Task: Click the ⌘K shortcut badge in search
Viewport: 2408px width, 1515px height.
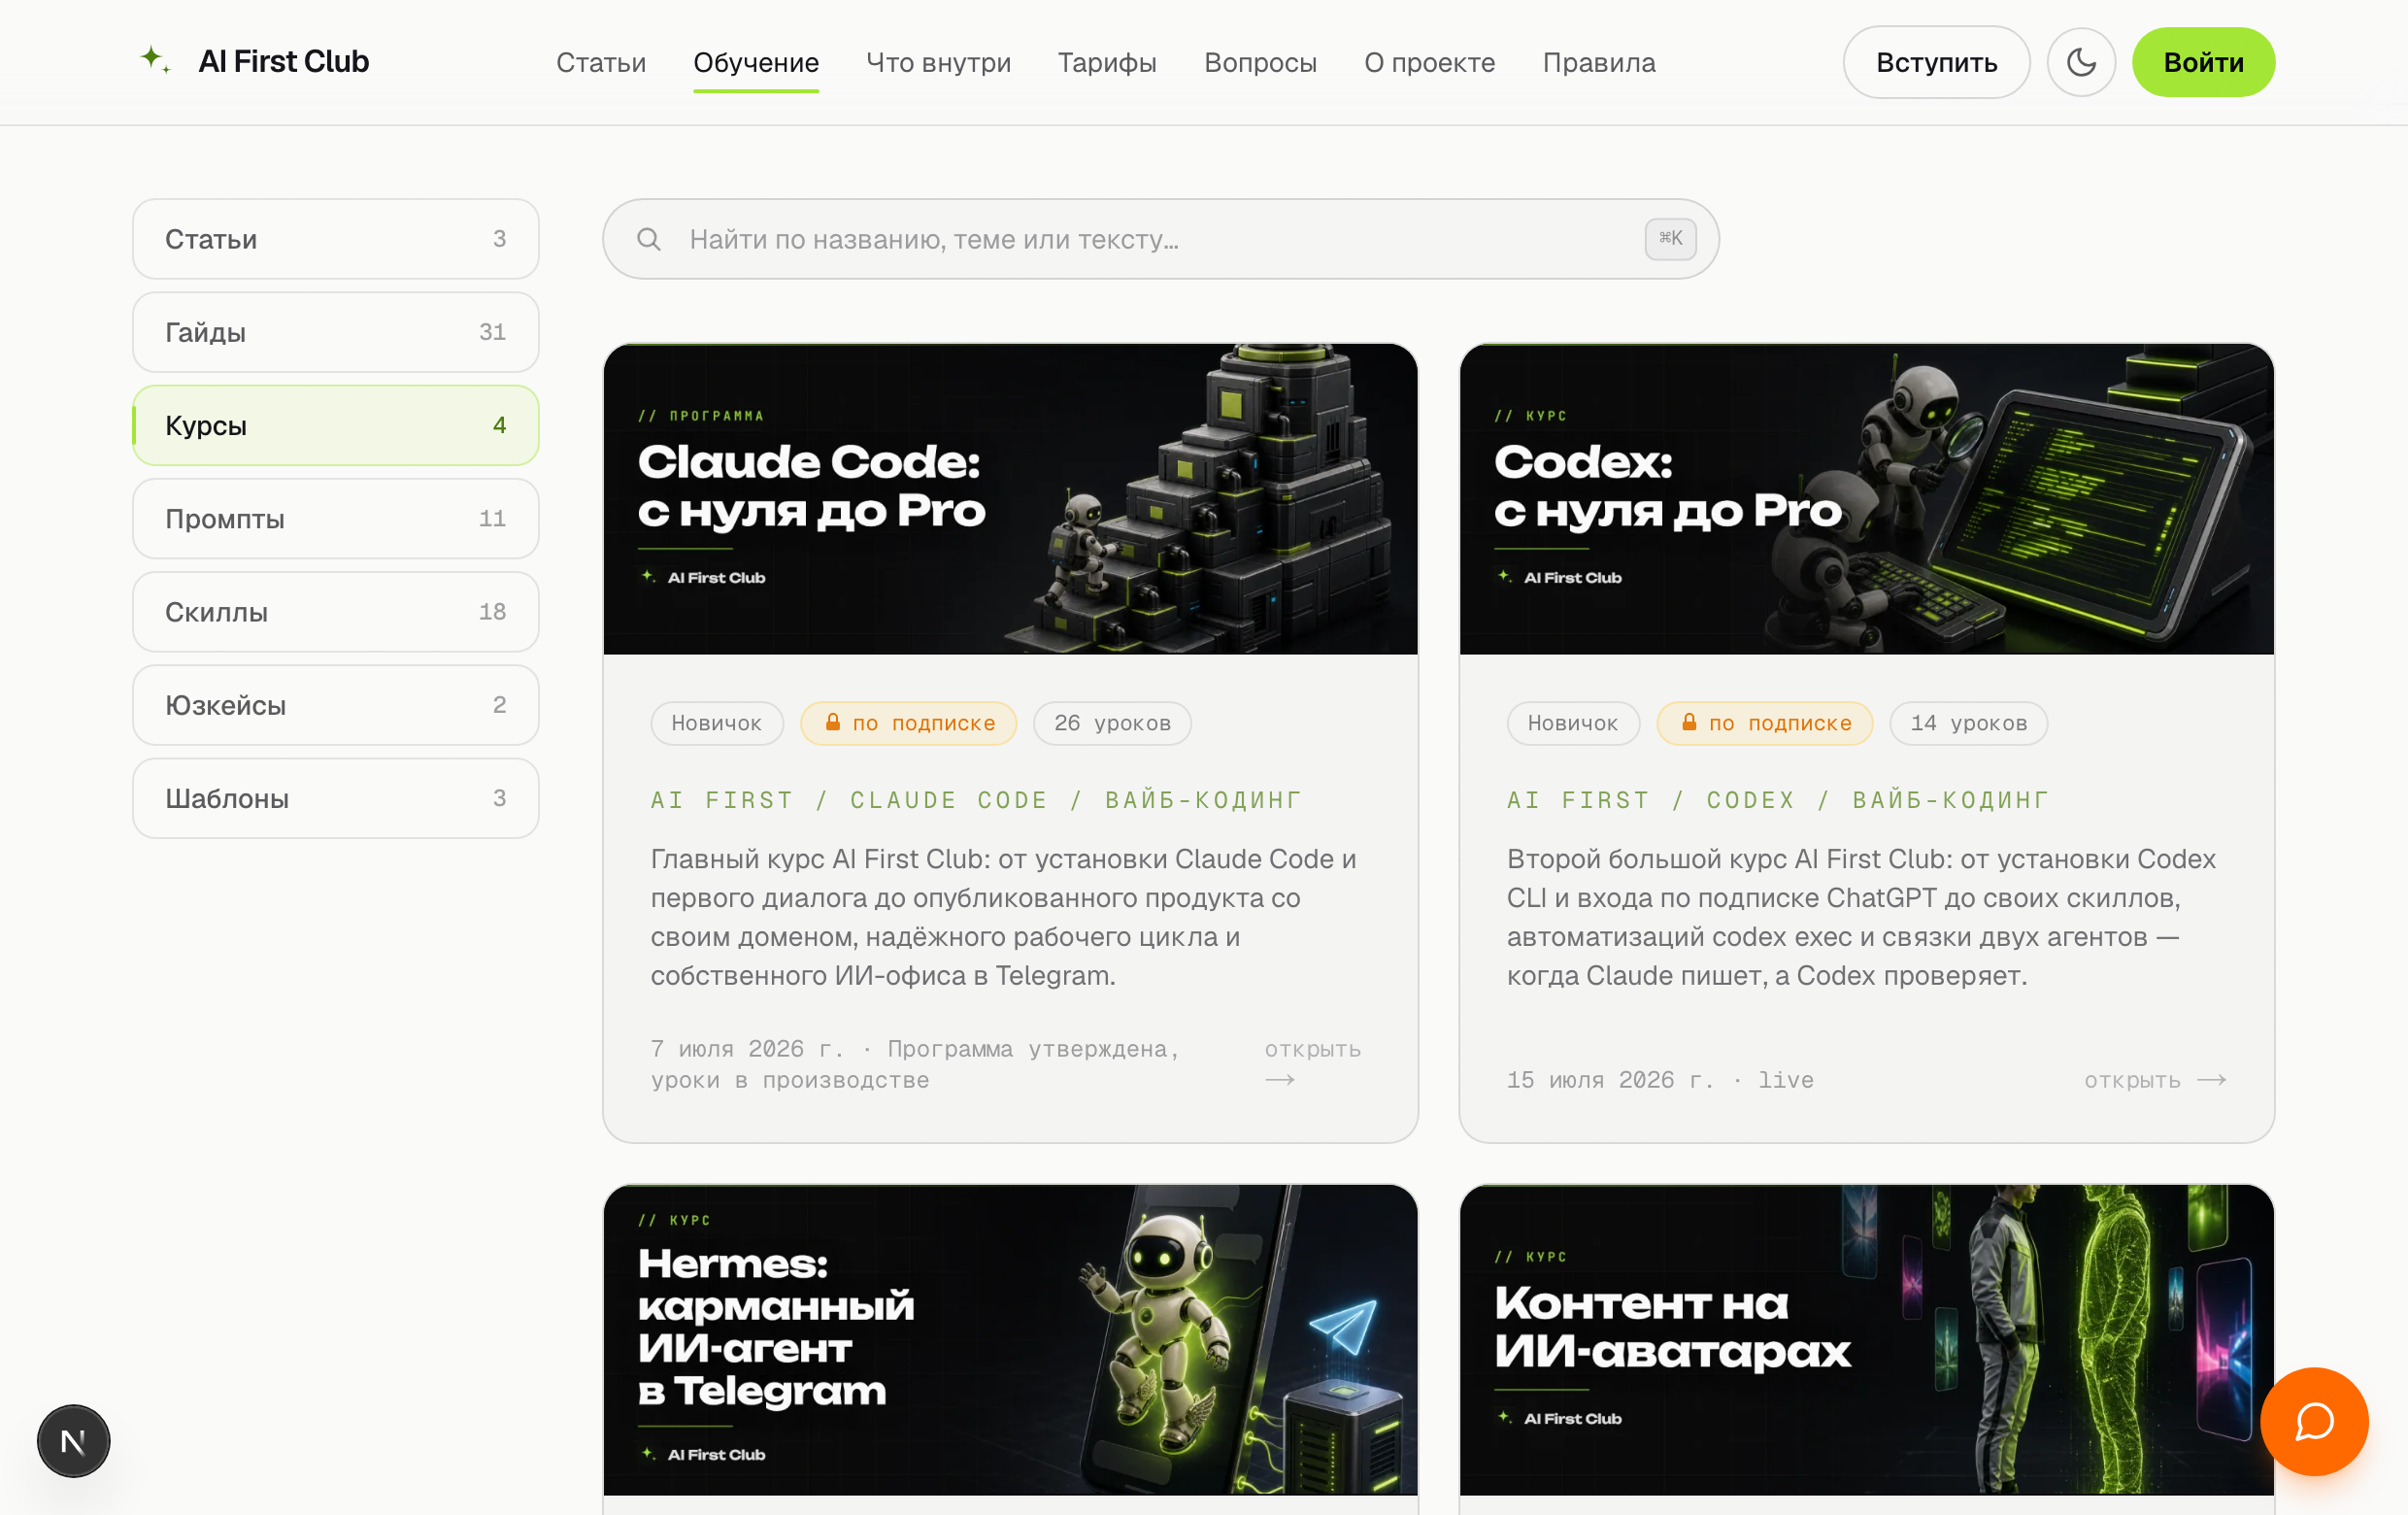Action: coord(1671,239)
